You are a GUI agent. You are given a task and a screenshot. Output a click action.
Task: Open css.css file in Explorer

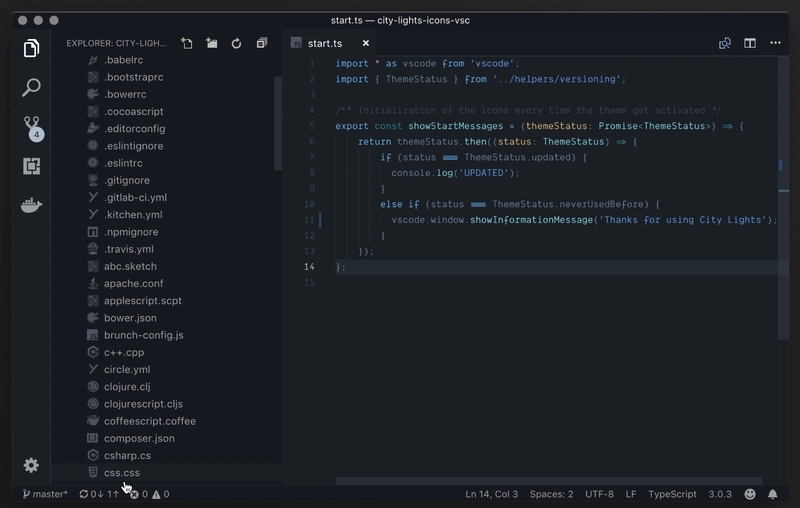coord(166,473)
